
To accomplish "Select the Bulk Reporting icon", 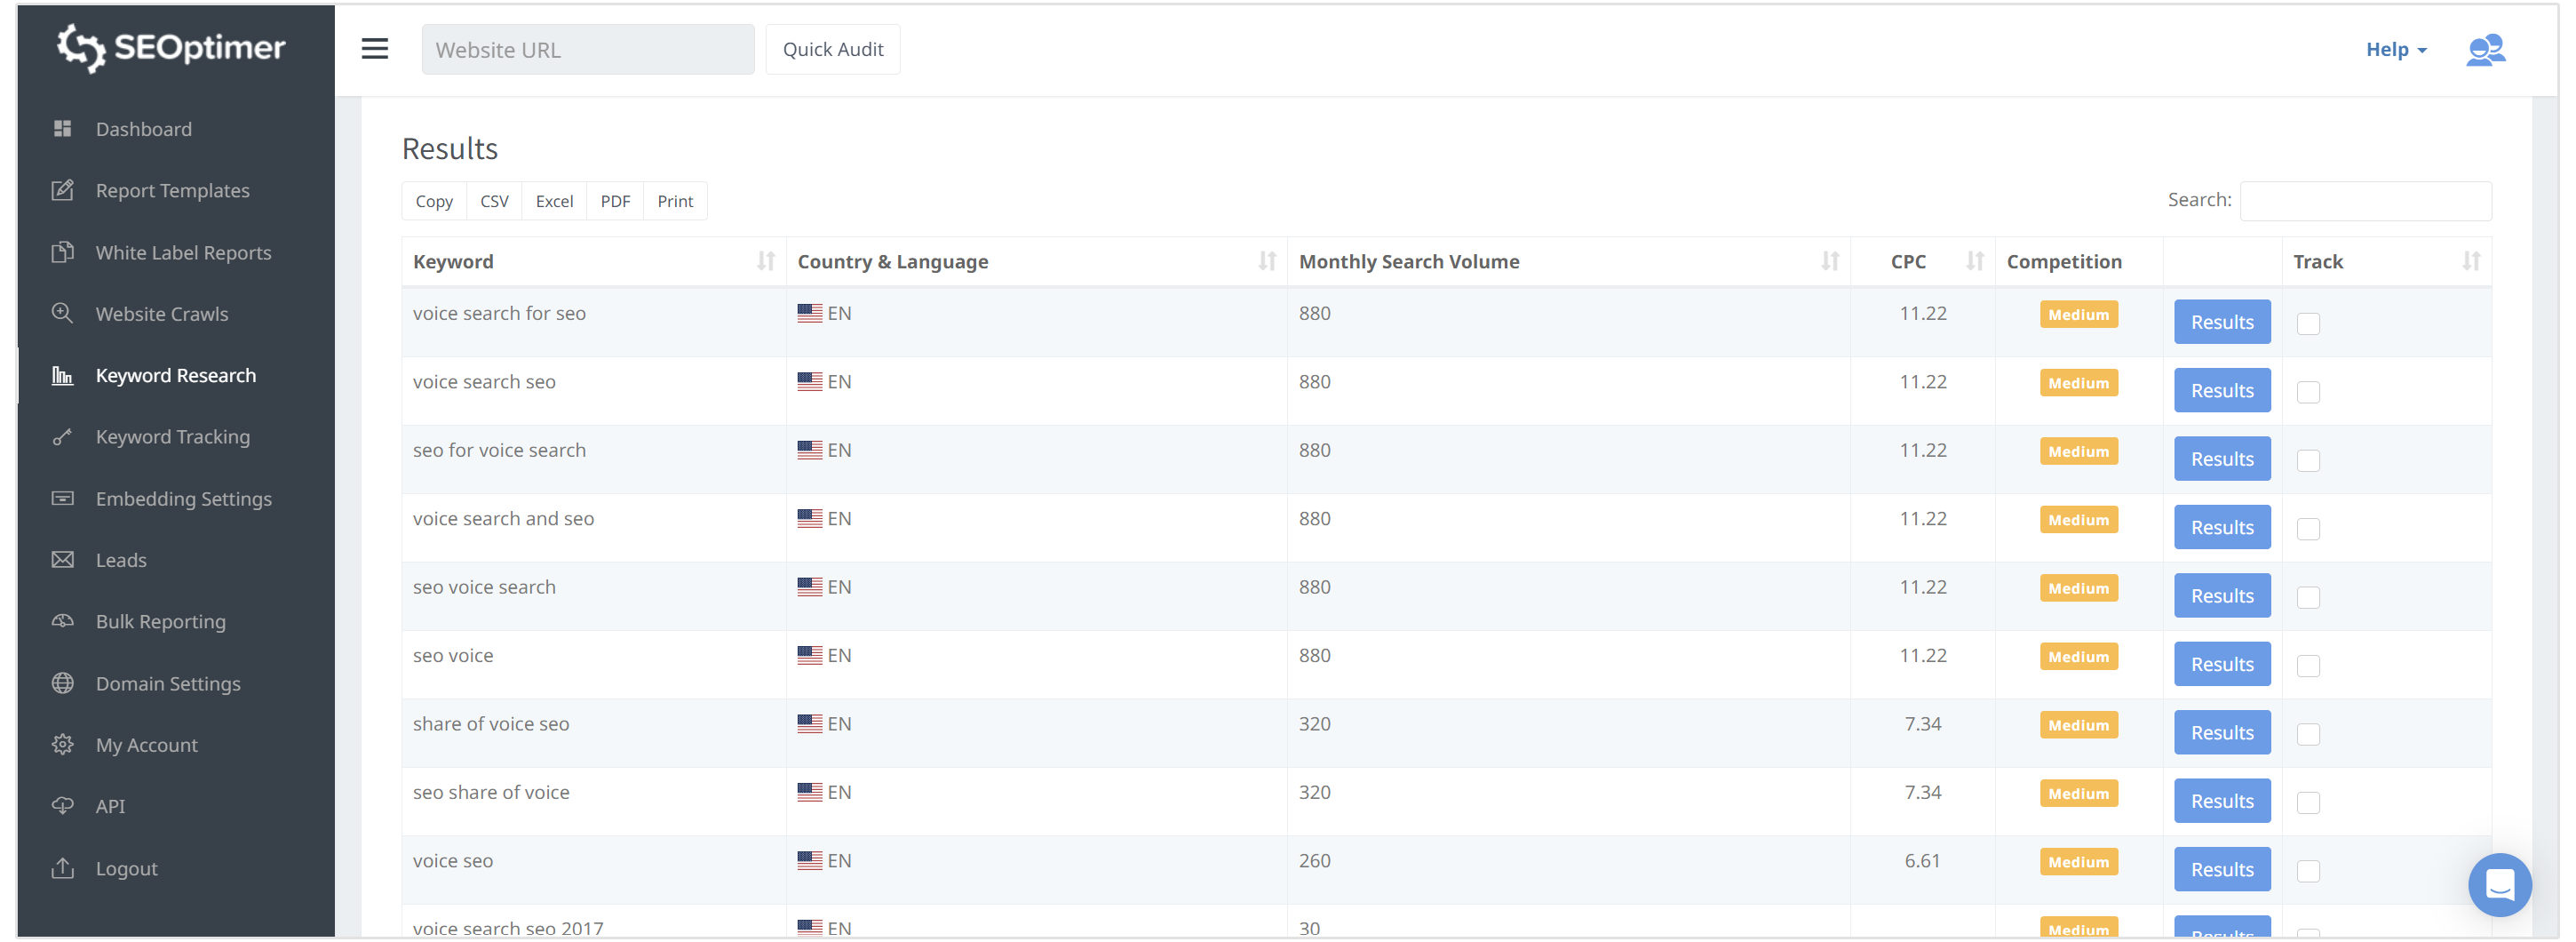I will pyautogui.click(x=62, y=621).
